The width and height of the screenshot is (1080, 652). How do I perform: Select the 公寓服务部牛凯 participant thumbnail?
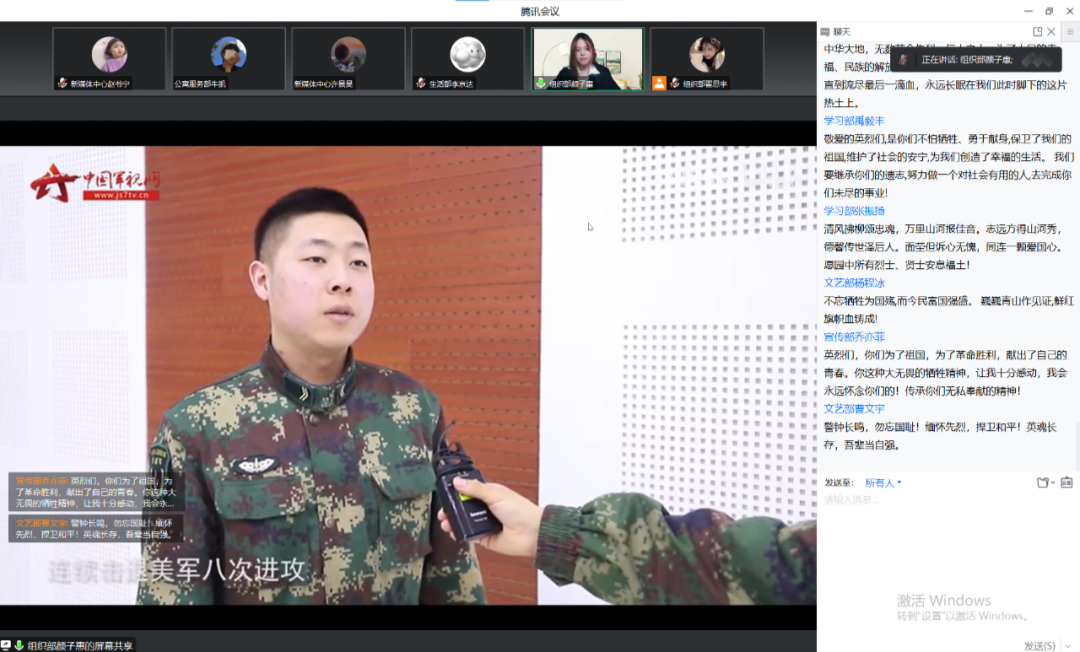(229, 59)
